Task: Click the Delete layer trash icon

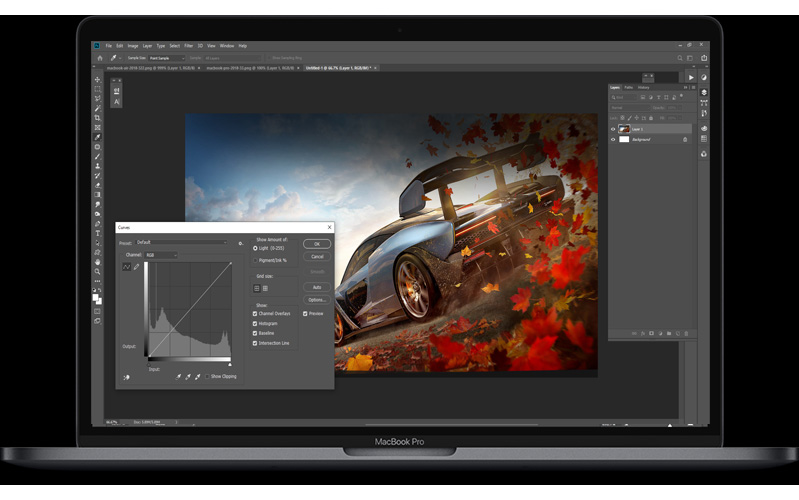Action: (686, 333)
